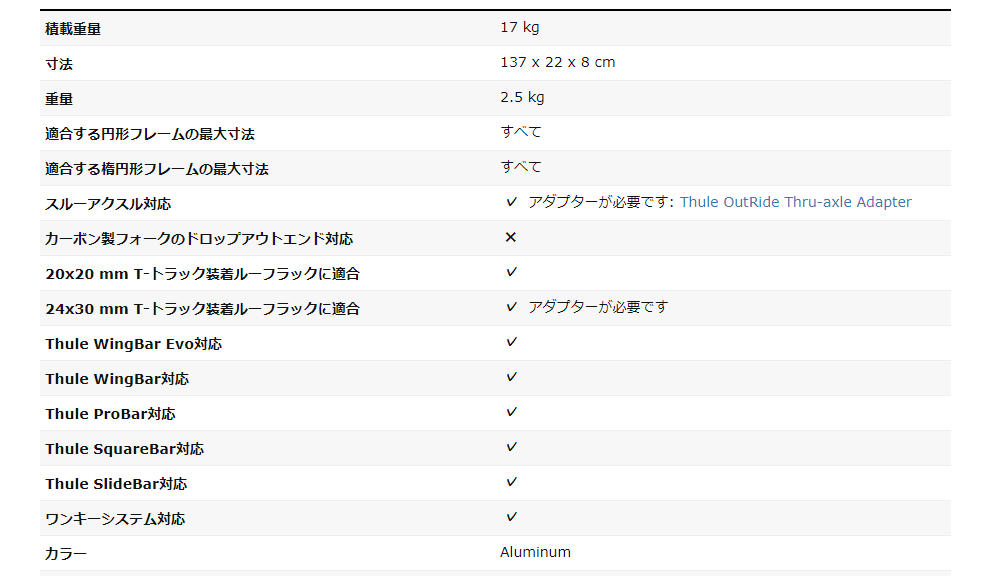Click the ワンキーシステム対応 checkmark

click(511, 518)
